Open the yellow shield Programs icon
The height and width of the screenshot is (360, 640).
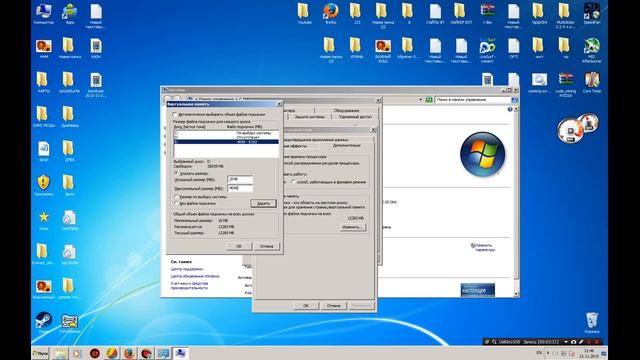click(x=44, y=184)
